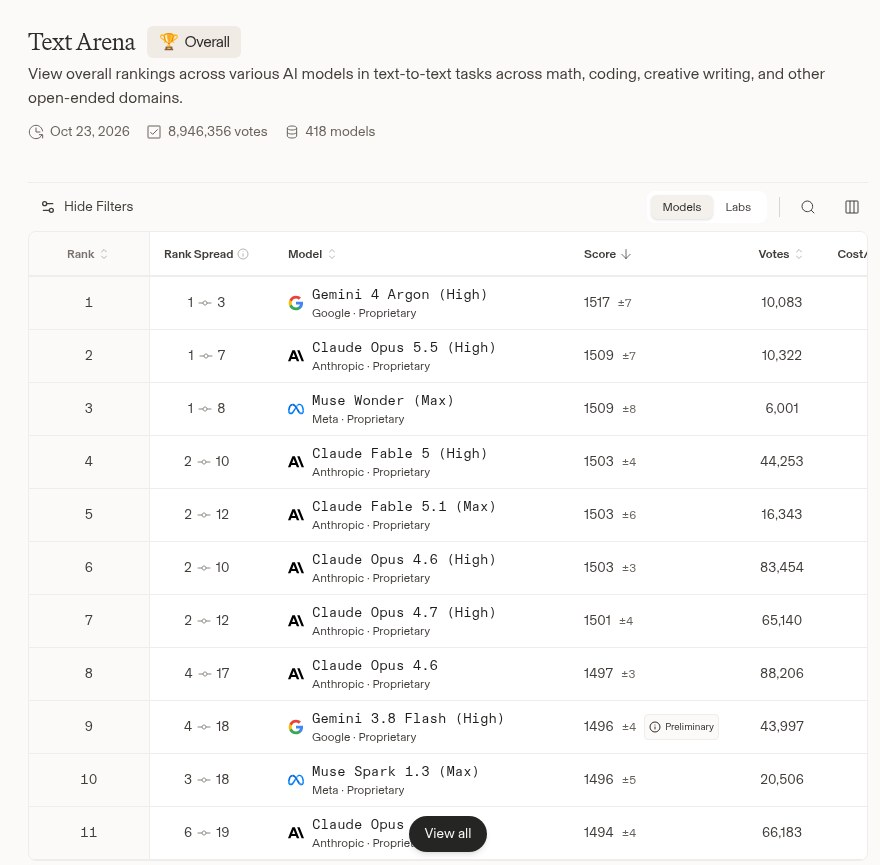Click Rank Spread info icon
880x865 pixels.
pos(243,254)
